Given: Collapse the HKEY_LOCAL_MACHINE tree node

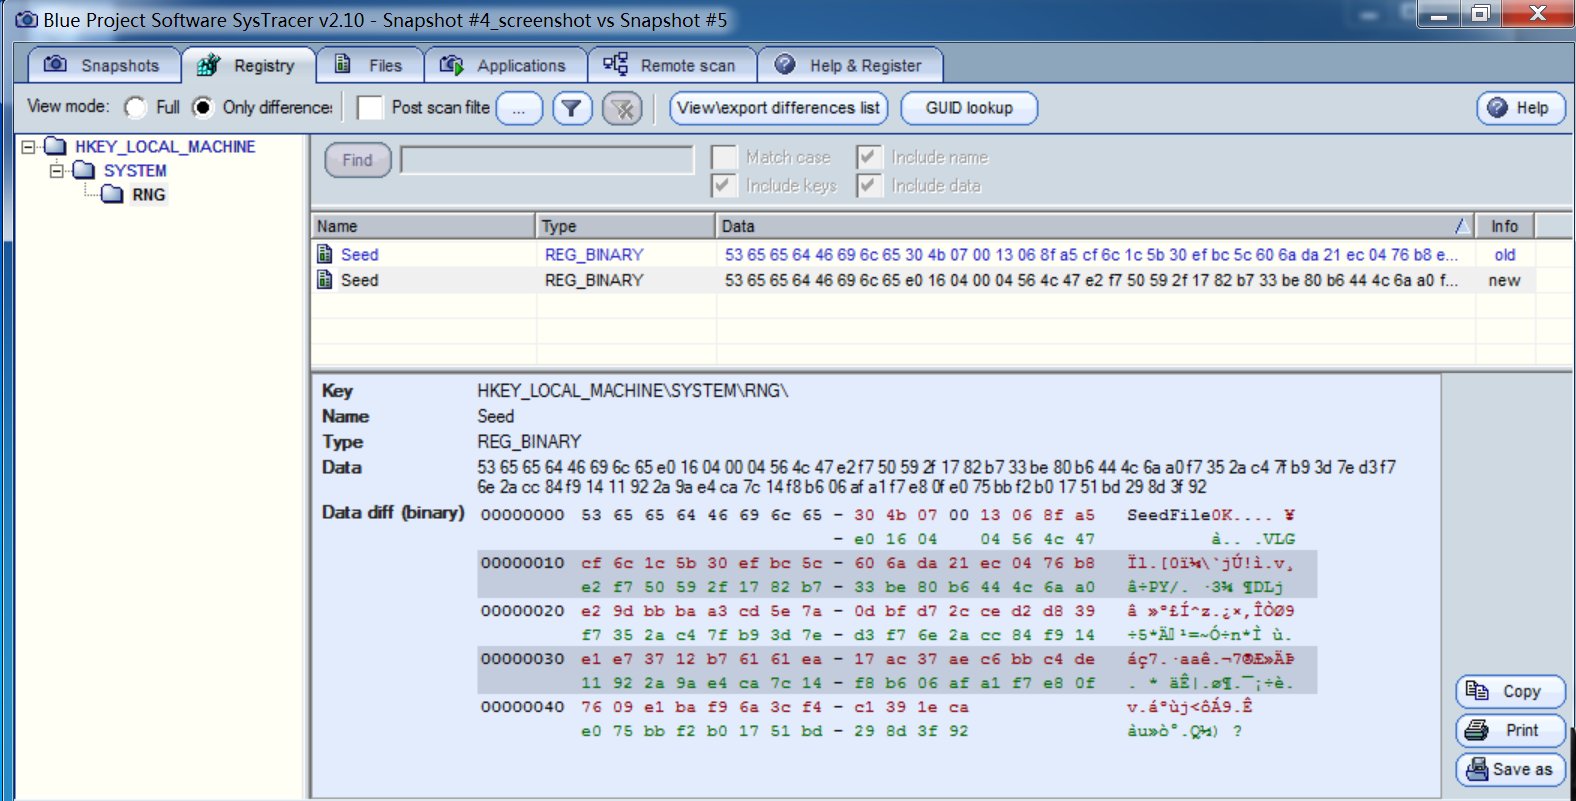Looking at the screenshot, I should (29, 147).
